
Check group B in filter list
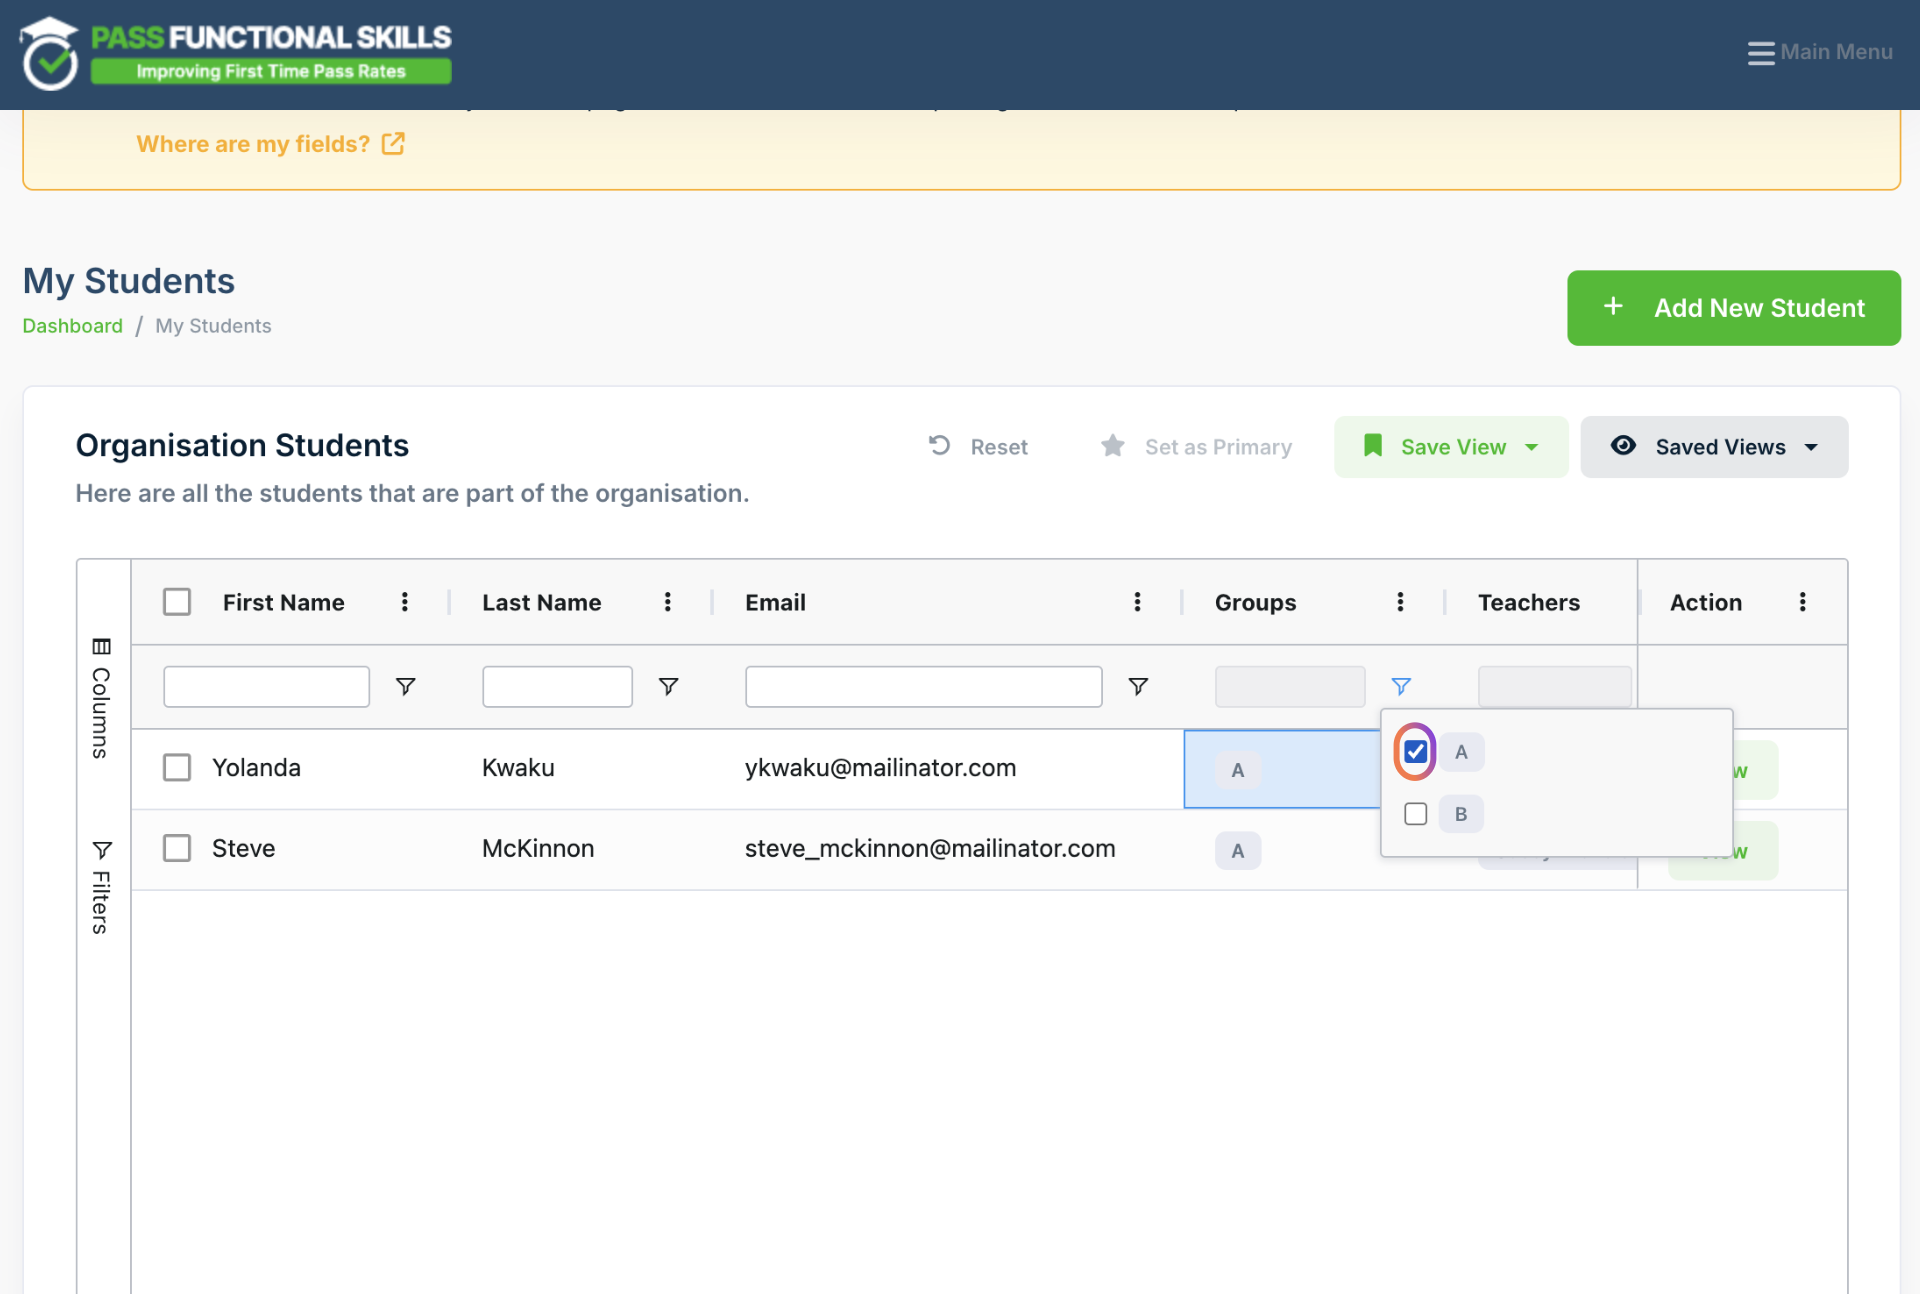tap(1415, 814)
